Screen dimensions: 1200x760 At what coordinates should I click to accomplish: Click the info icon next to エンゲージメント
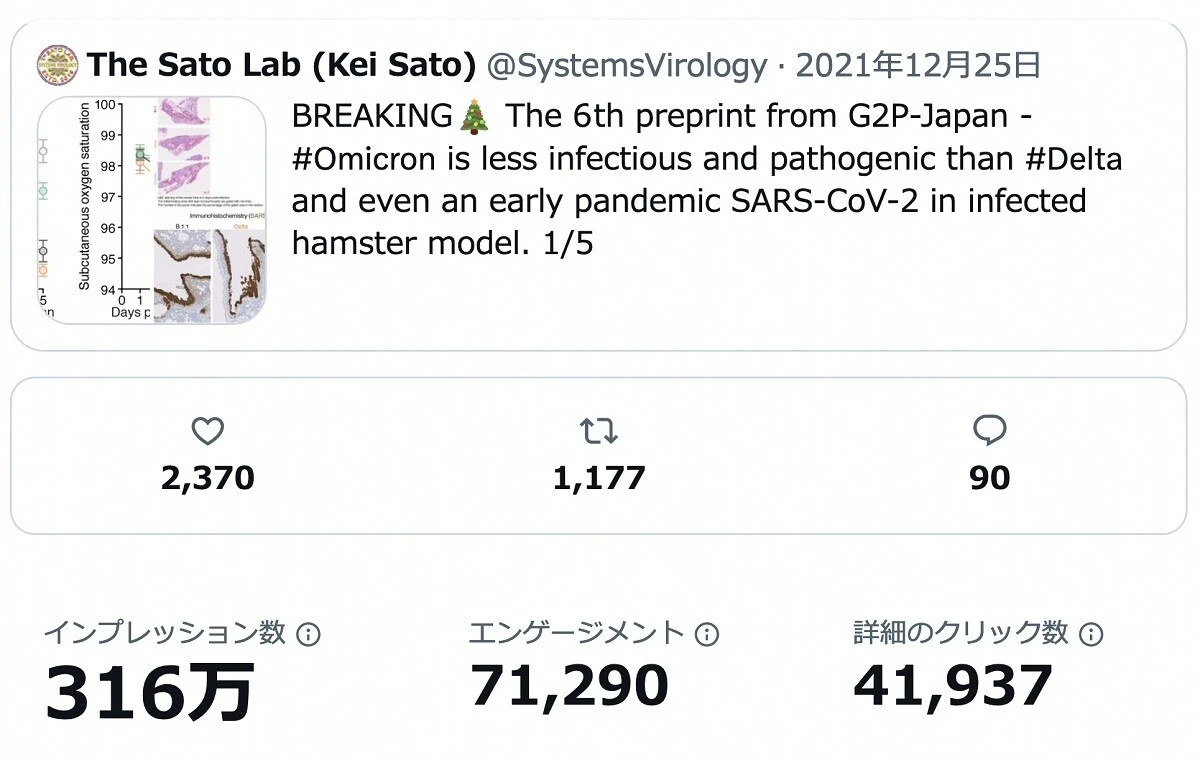(709, 632)
